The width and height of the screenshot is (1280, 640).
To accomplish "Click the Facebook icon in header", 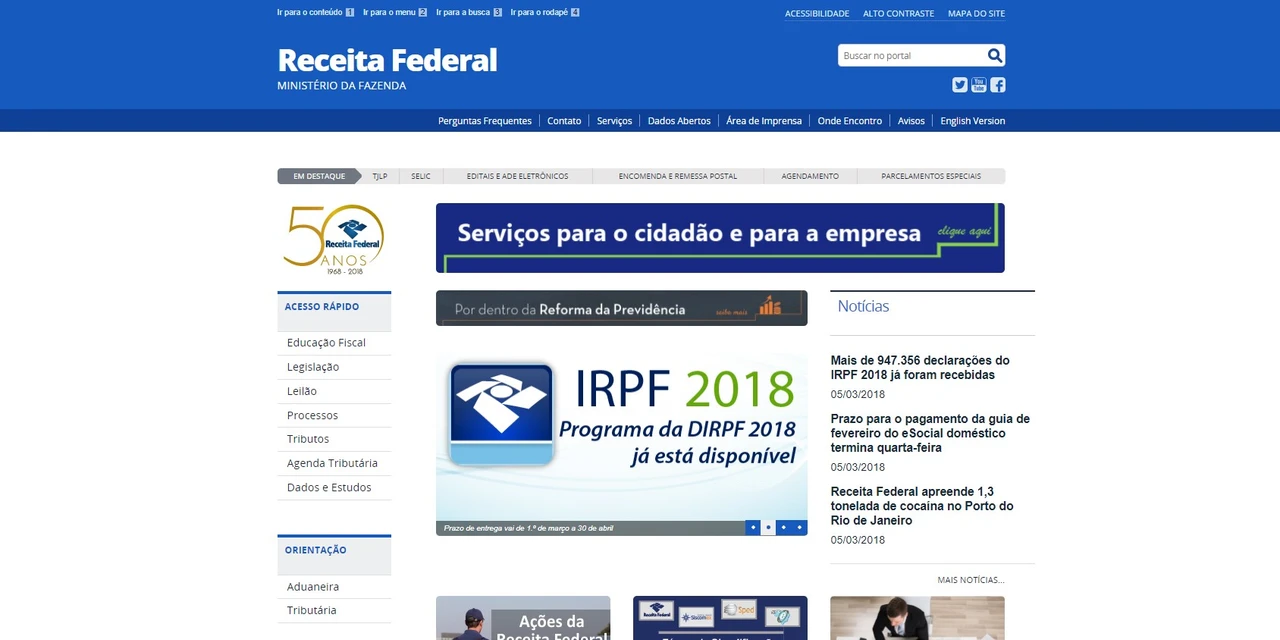I will tap(998, 85).
